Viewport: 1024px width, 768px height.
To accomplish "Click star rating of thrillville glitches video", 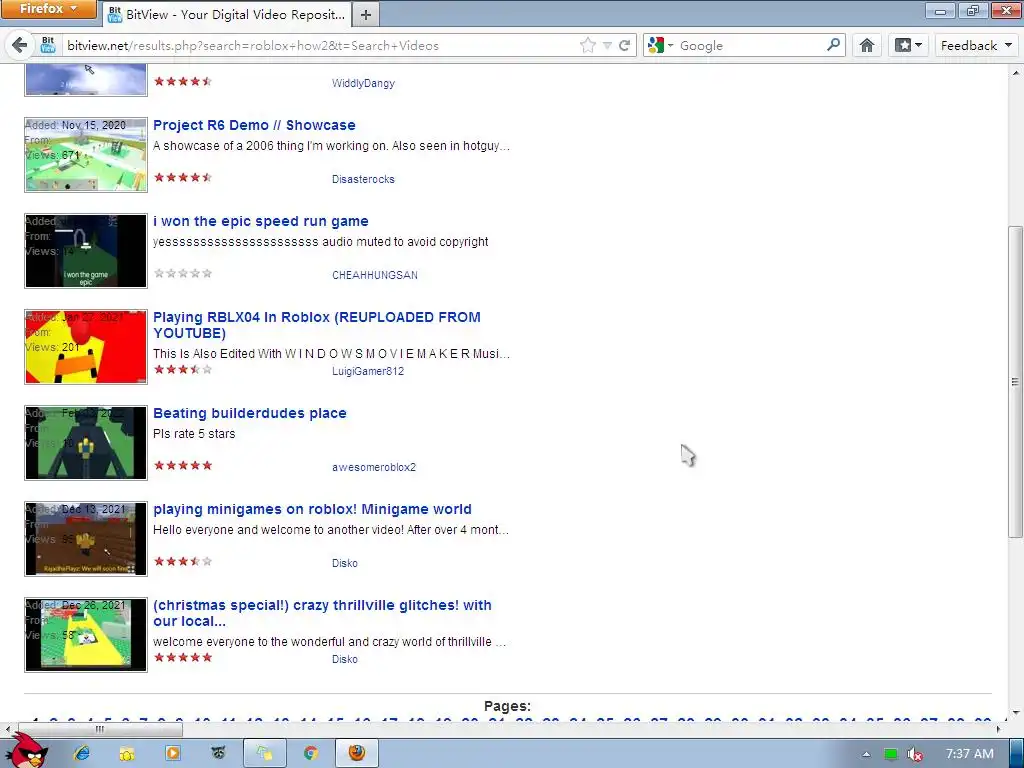I will coord(183,657).
